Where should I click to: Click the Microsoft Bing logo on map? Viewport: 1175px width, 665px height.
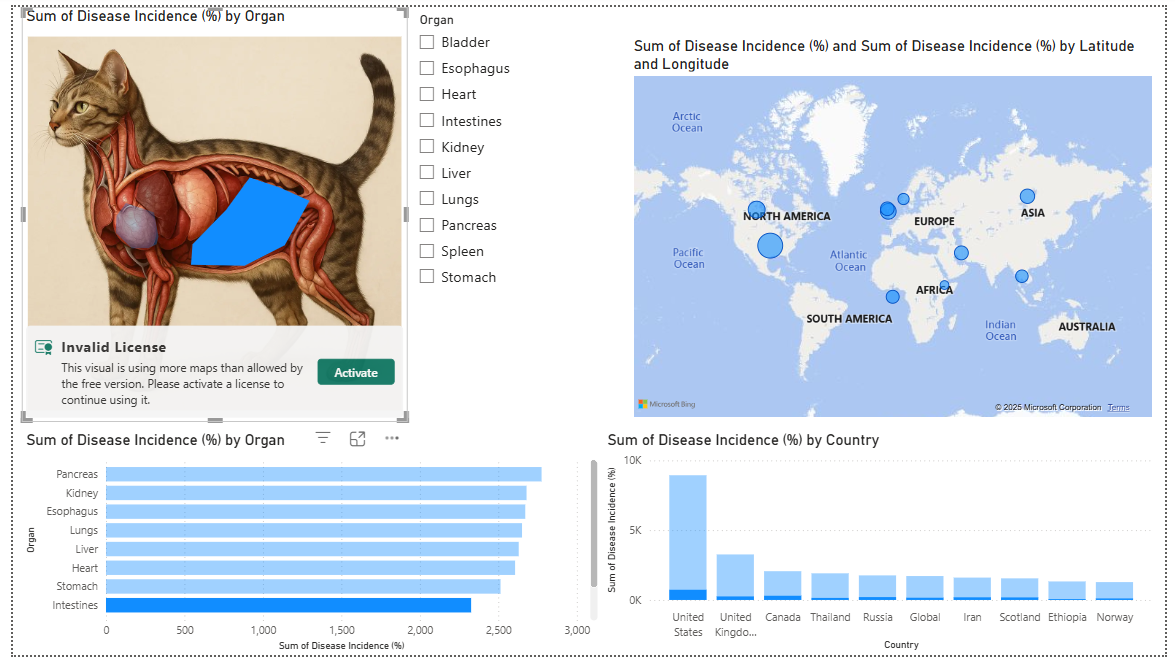click(667, 404)
